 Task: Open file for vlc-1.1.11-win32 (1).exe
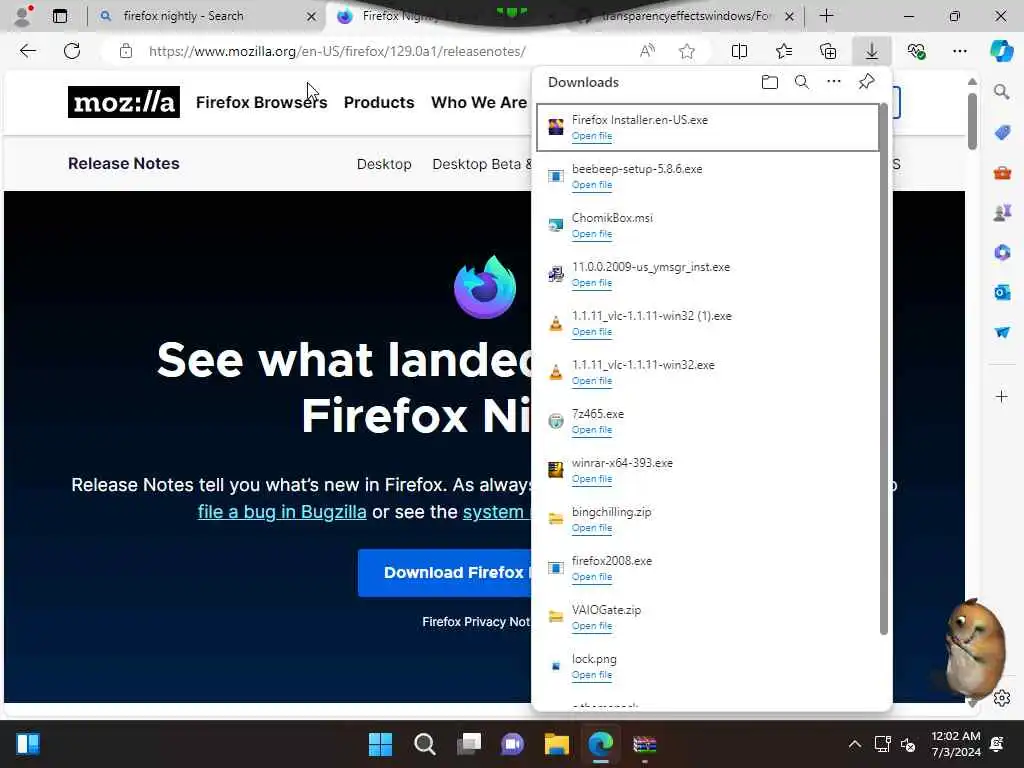click(x=592, y=332)
